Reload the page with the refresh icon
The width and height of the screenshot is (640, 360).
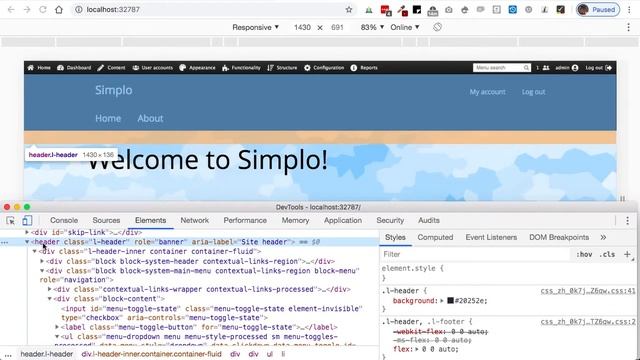(x=43, y=9)
